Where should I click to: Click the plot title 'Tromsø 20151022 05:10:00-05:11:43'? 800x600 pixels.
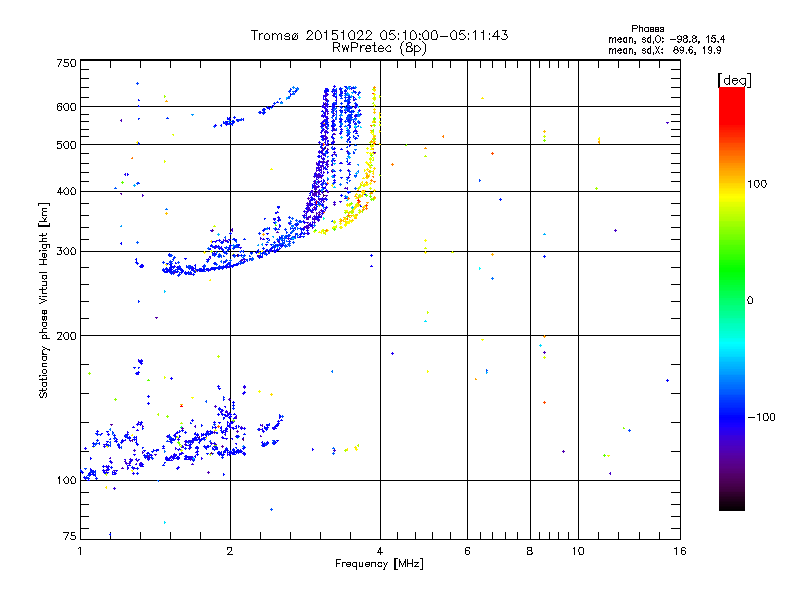(379, 35)
